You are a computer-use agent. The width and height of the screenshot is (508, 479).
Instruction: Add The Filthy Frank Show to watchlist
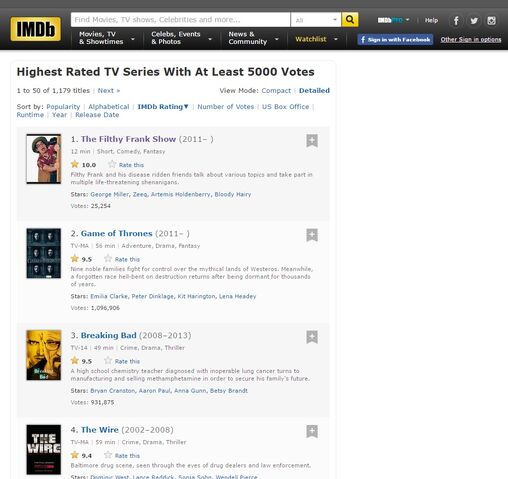click(x=312, y=141)
